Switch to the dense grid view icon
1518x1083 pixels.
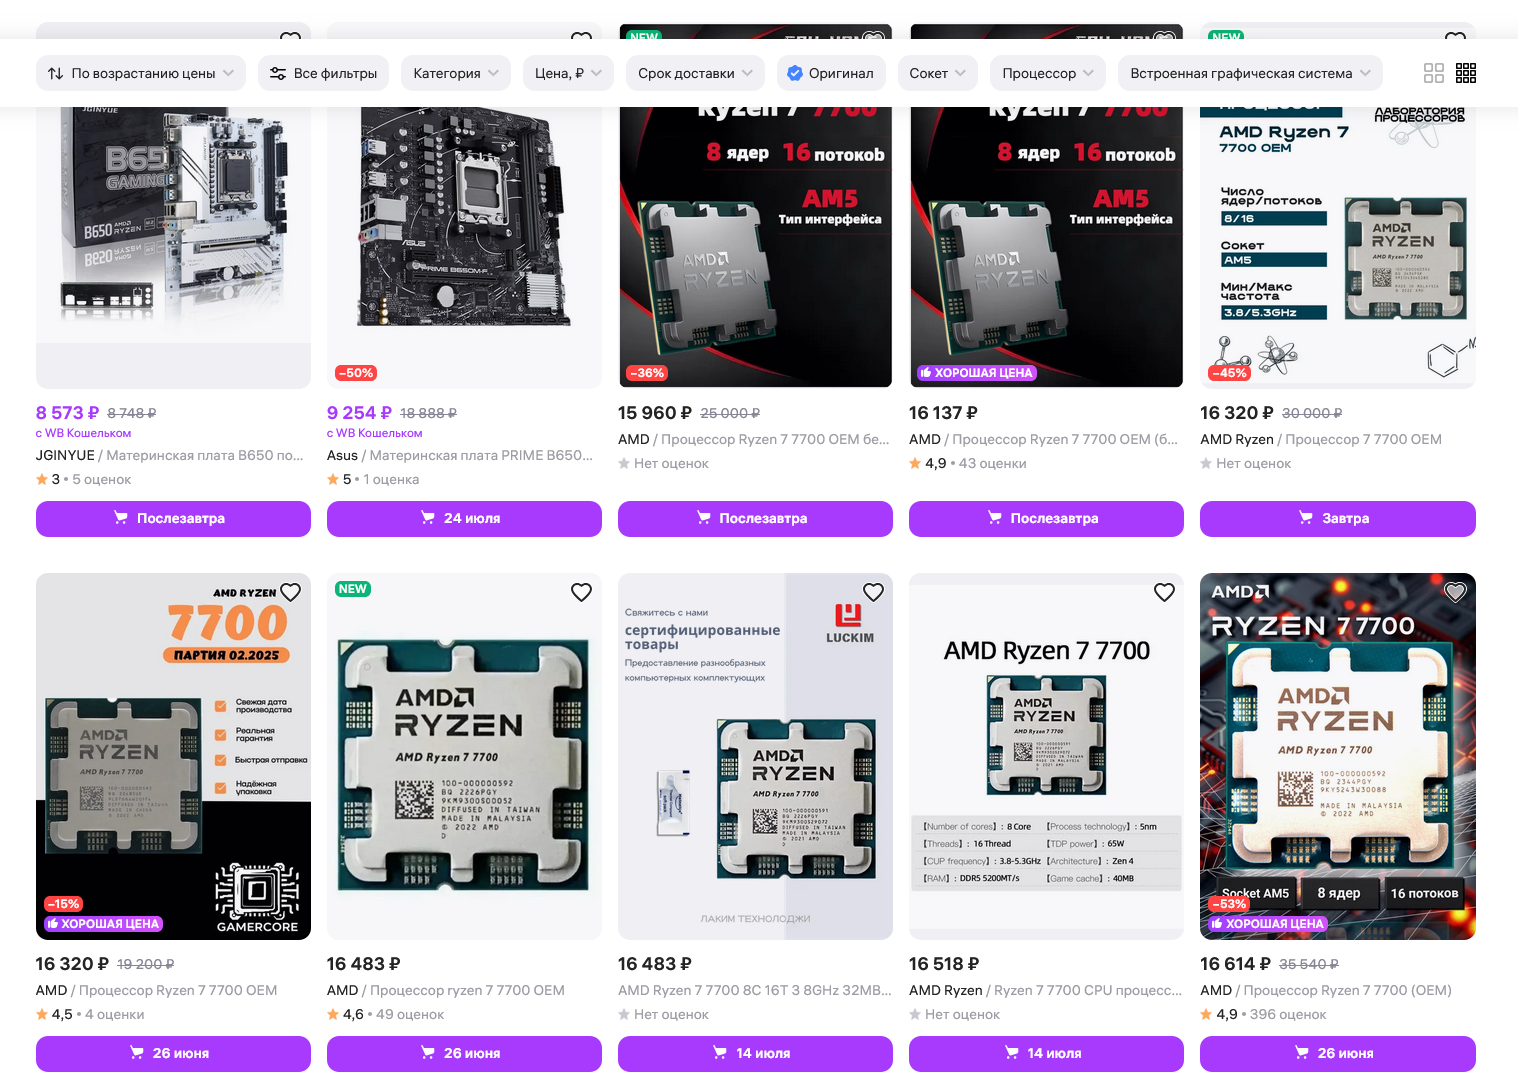click(x=1466, y=73)
